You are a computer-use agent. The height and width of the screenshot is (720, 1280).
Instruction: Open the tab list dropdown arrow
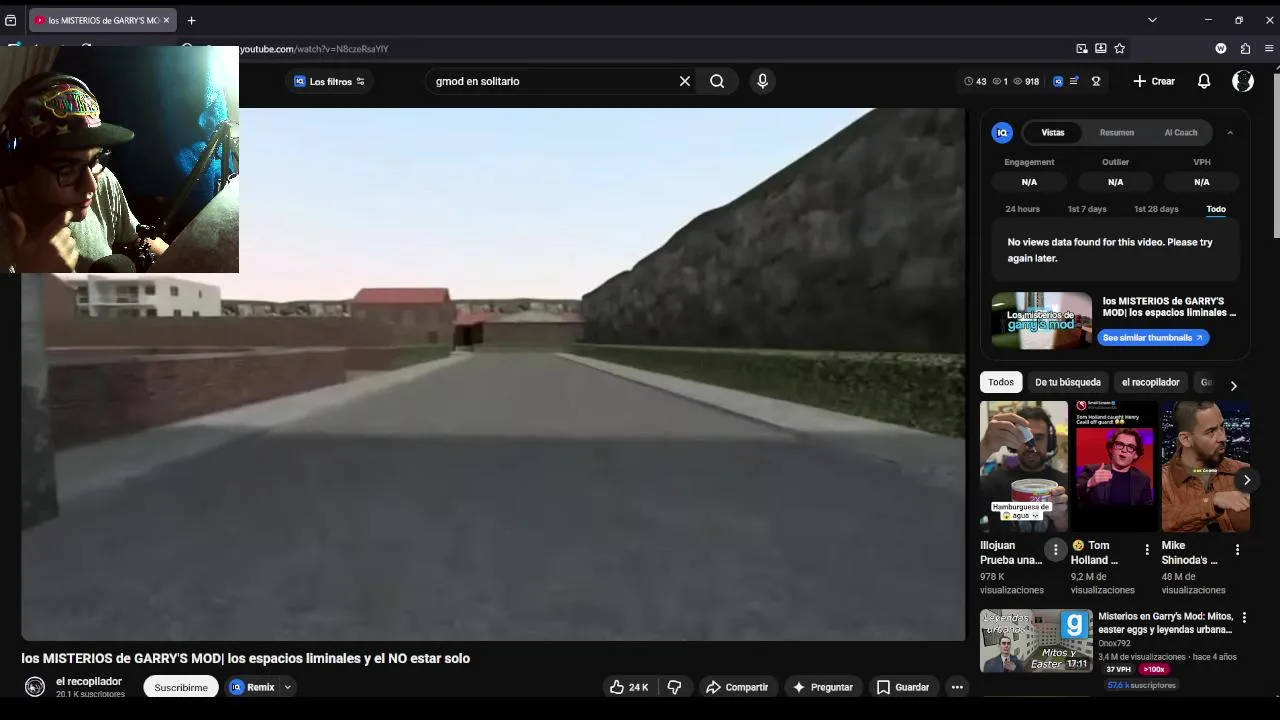pyautogui.click(x=1152, y=20)
